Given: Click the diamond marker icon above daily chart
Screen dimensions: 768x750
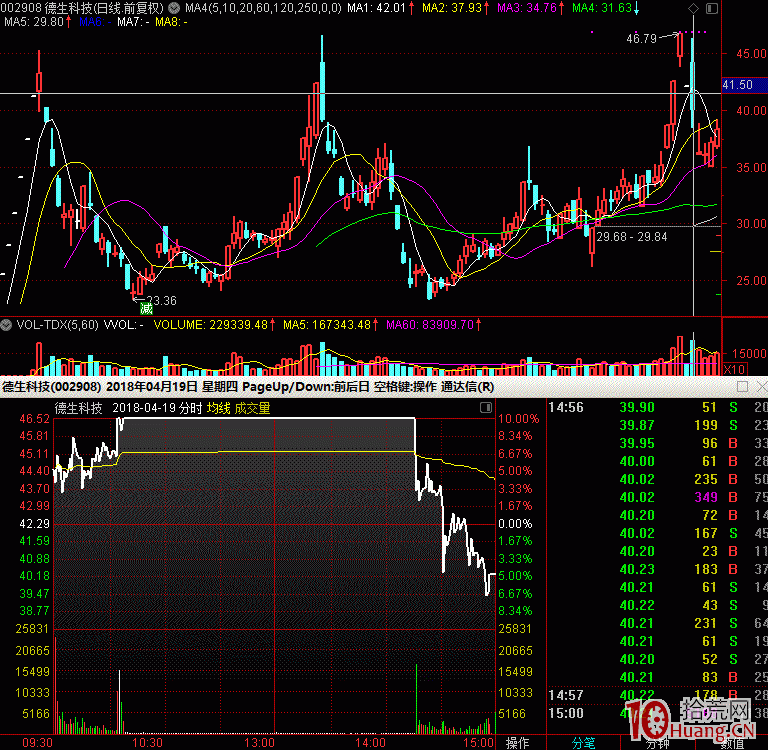Looking at the screenshot, I should [x=693, y=8].
